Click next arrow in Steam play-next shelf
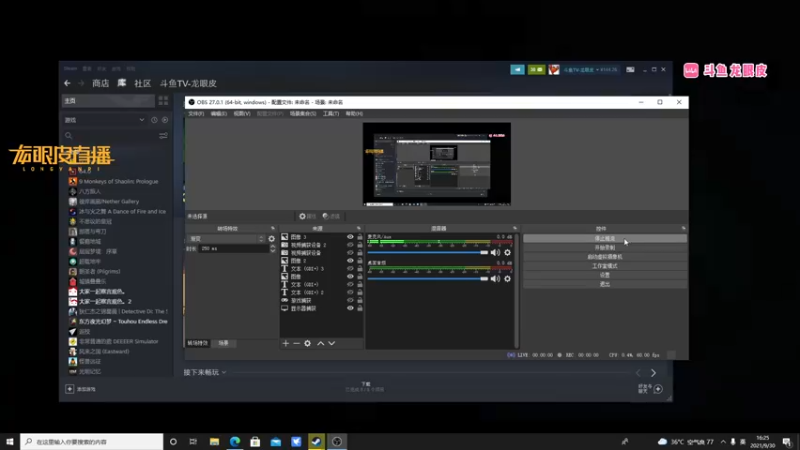The height and width of the screenshot is (450, 800). click(x=653, y=373)
